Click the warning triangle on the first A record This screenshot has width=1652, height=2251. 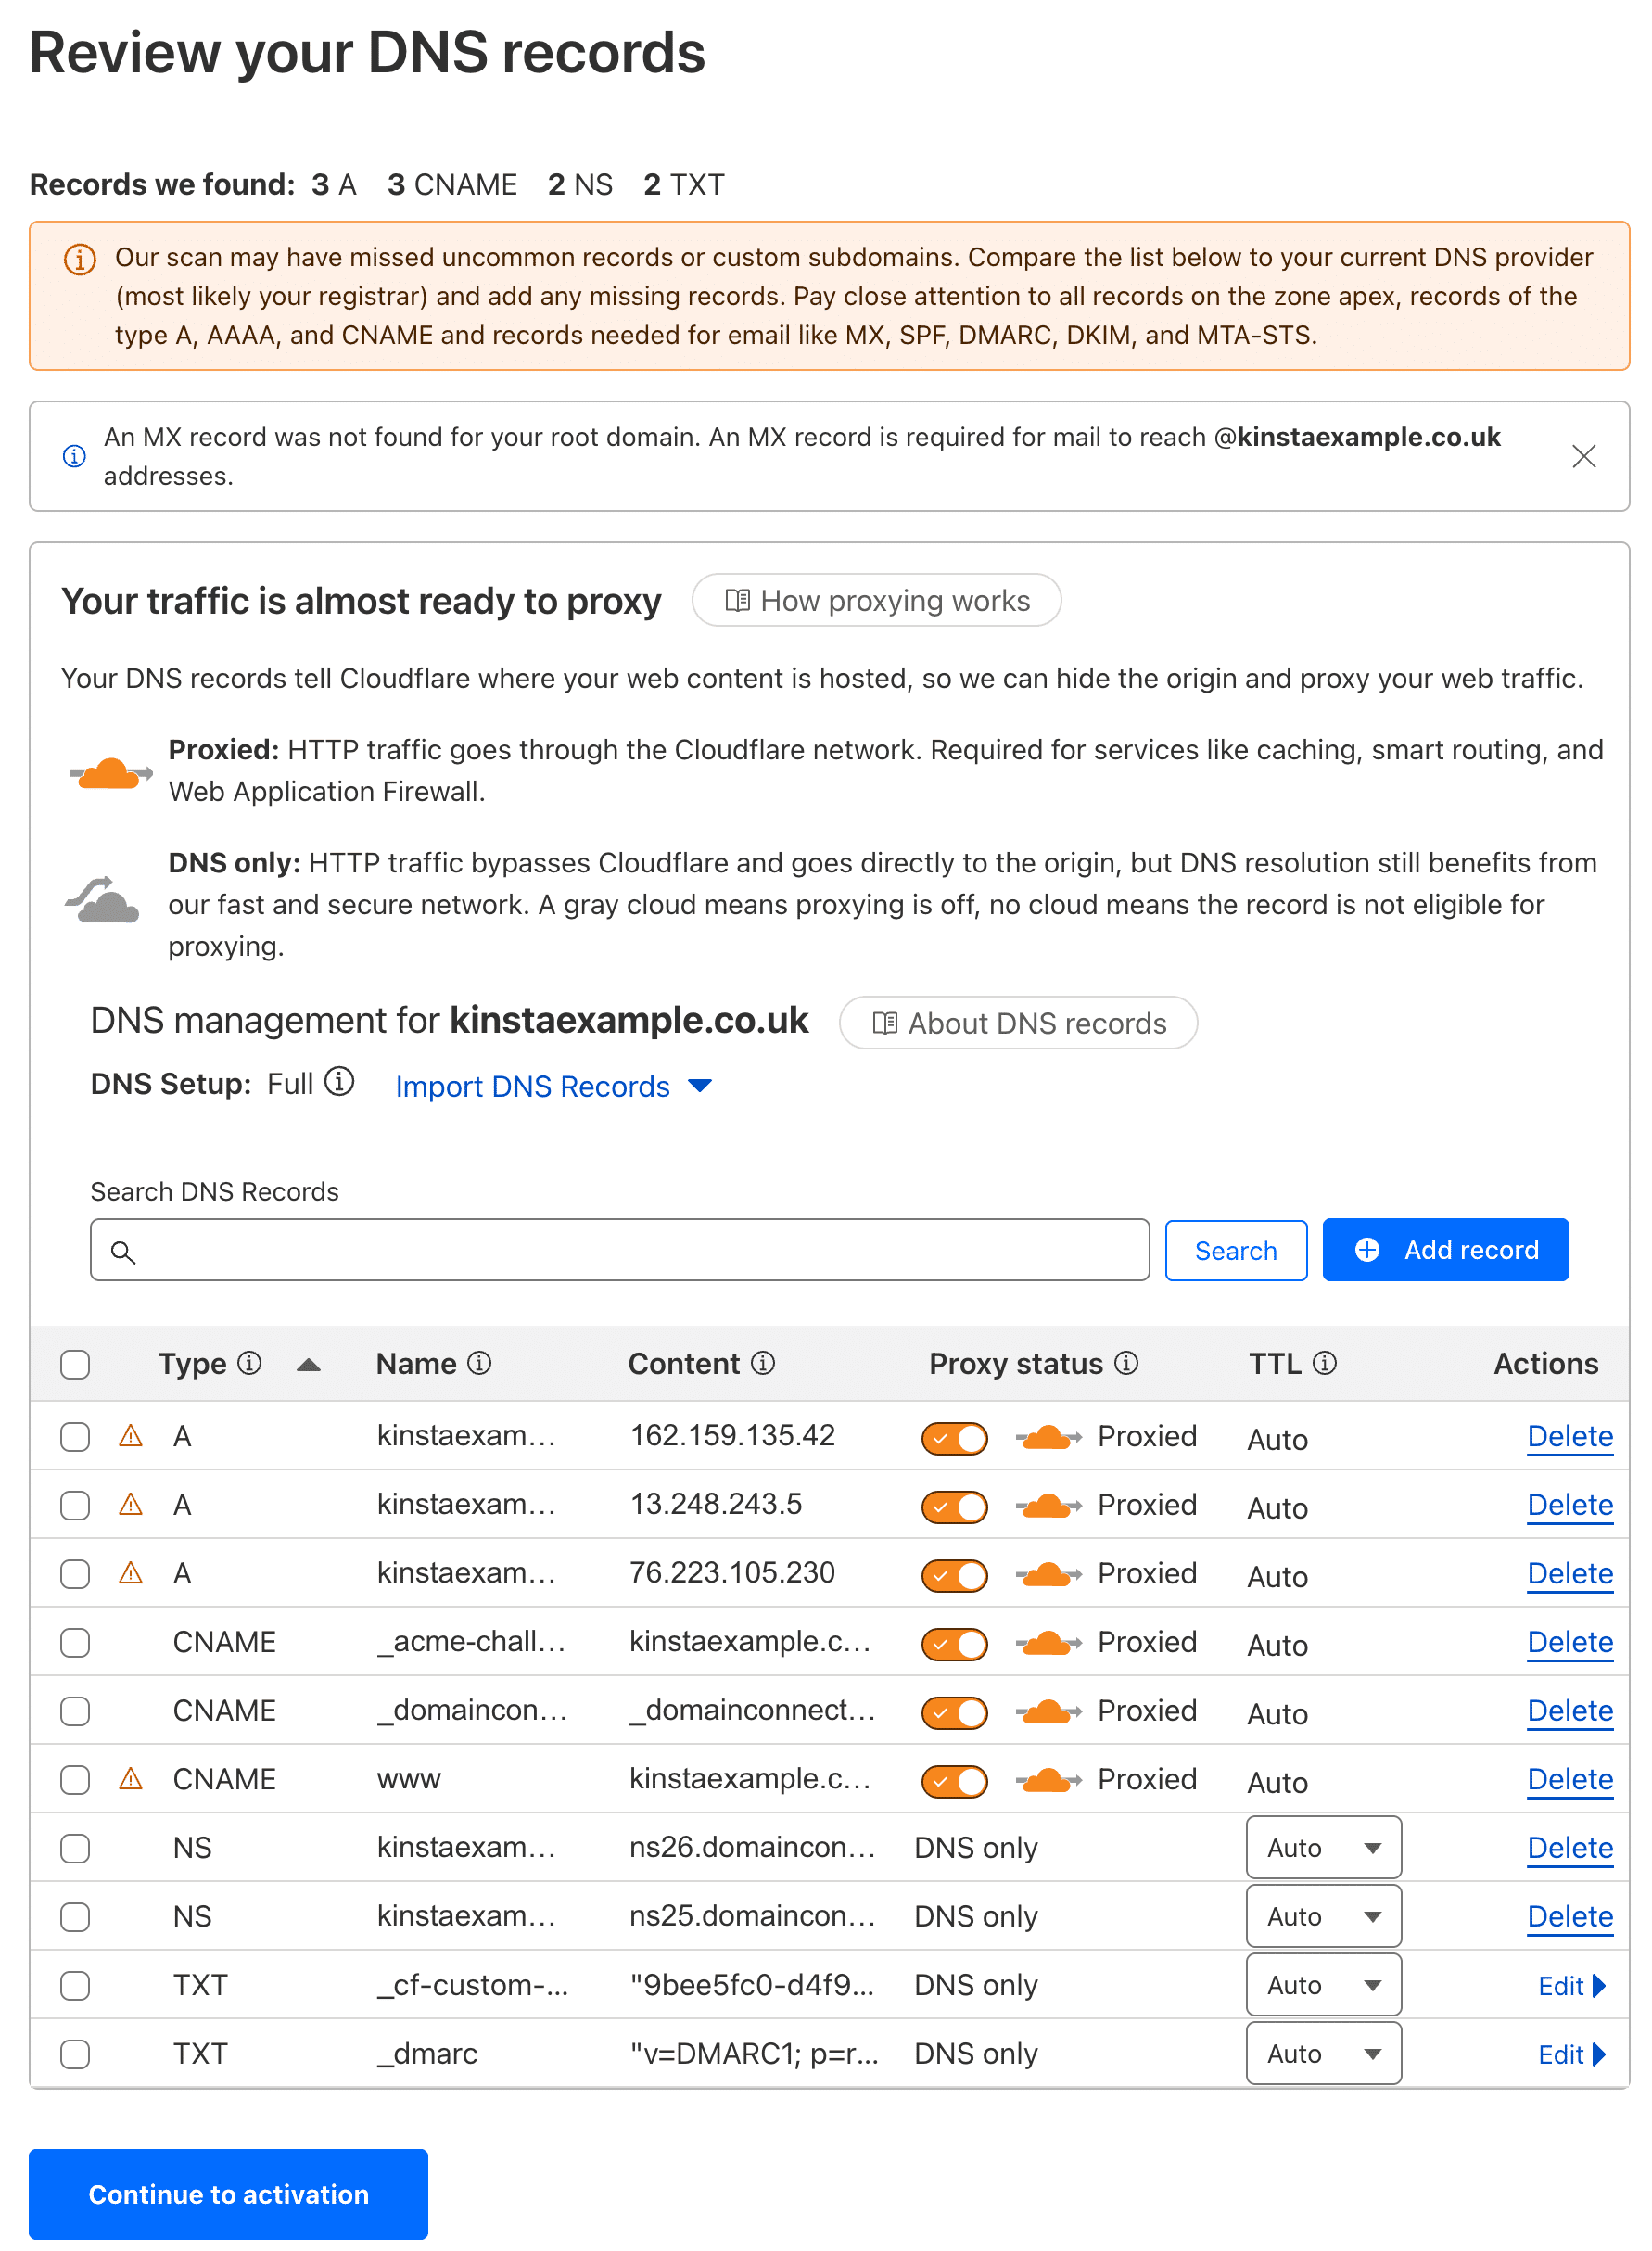point(129,1436)
